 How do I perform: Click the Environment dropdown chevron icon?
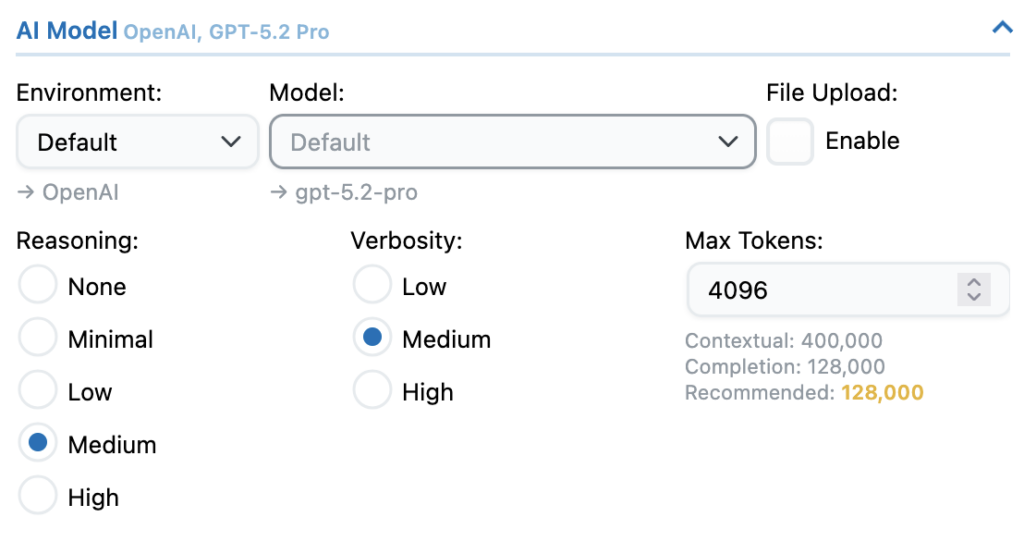coord(230,142)
